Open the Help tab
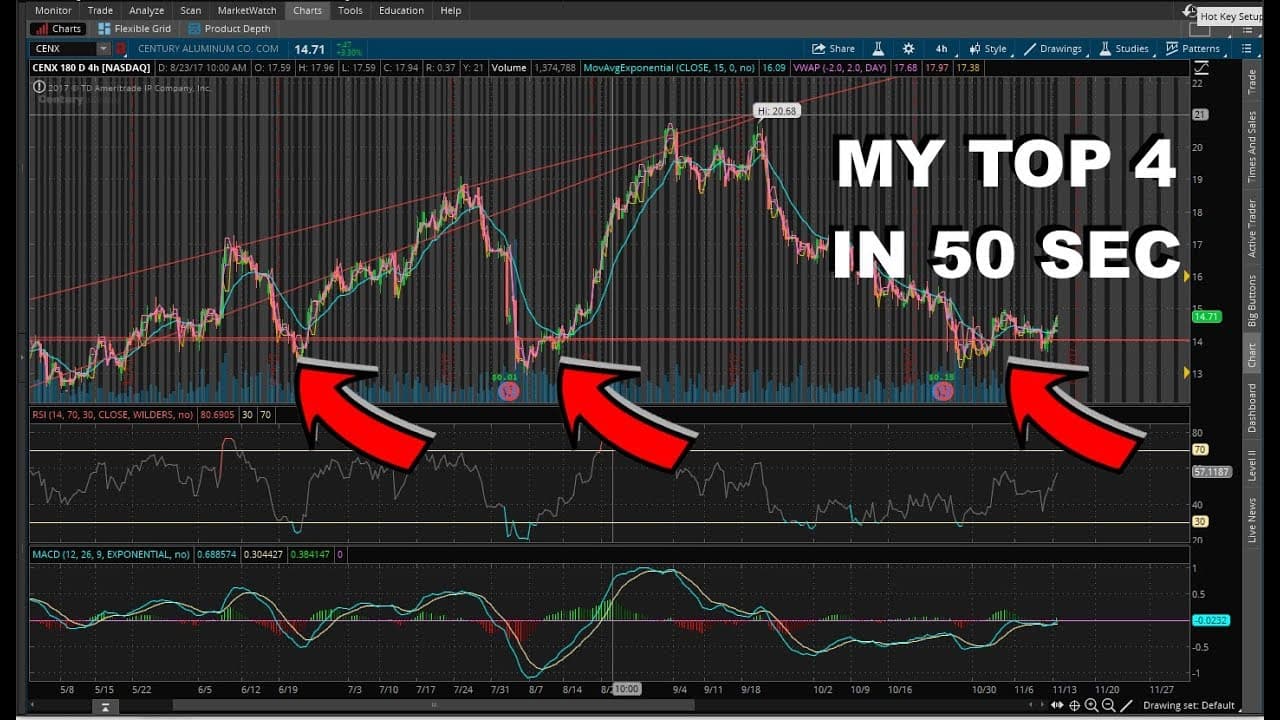The image size is (1280, 720). (451, 10)
